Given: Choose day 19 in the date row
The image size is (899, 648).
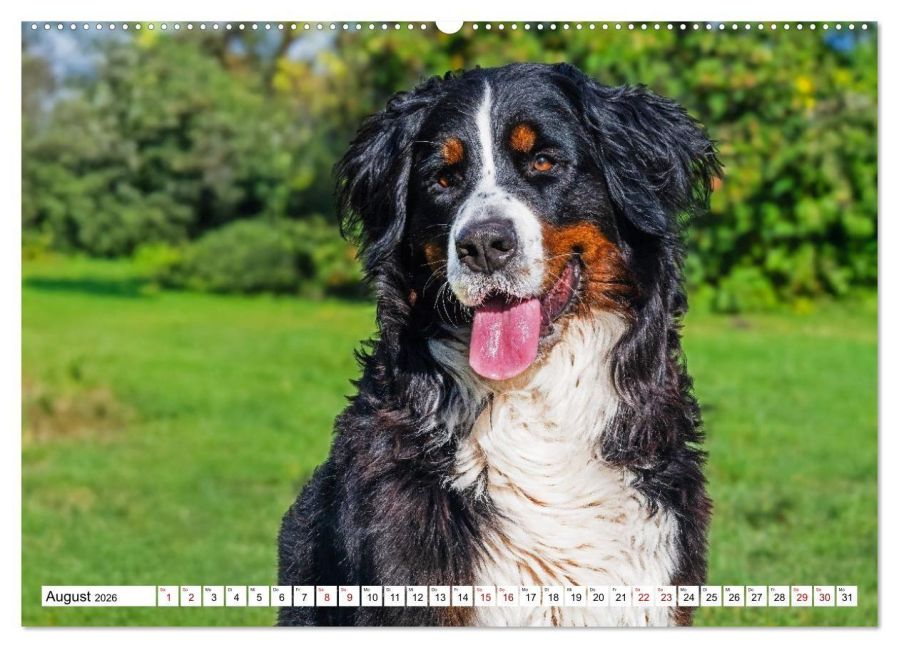Looking at the screenshot, I should pyautogui.click(x=575, y=597).
